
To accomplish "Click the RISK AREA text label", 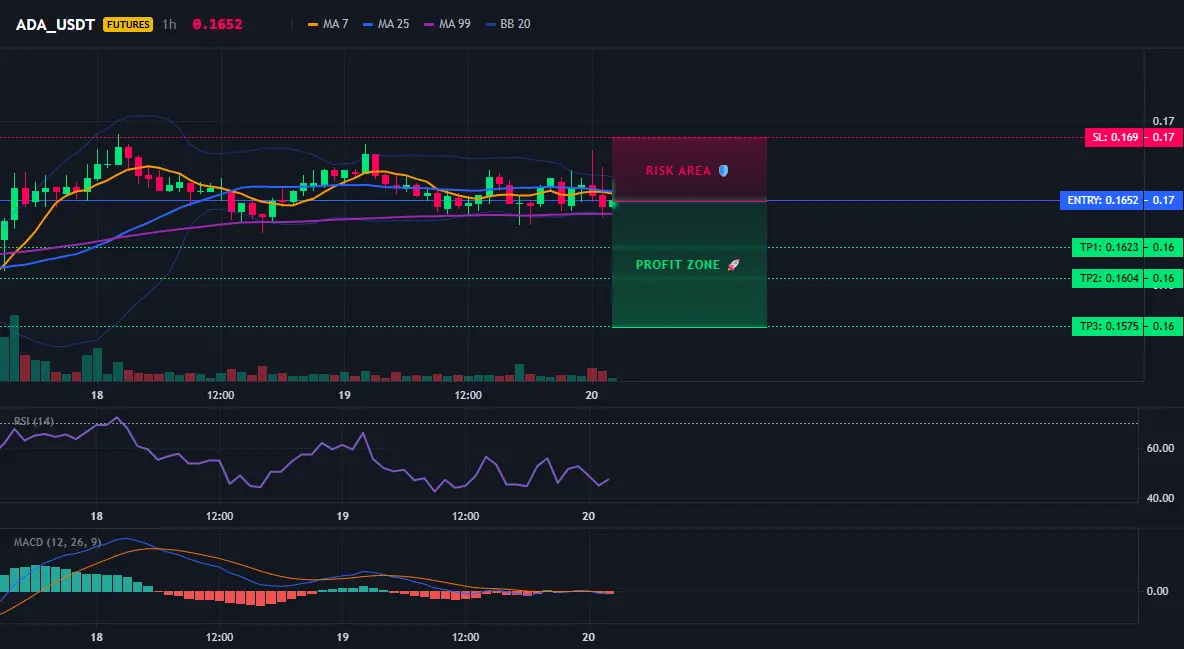I will (678, 171).
